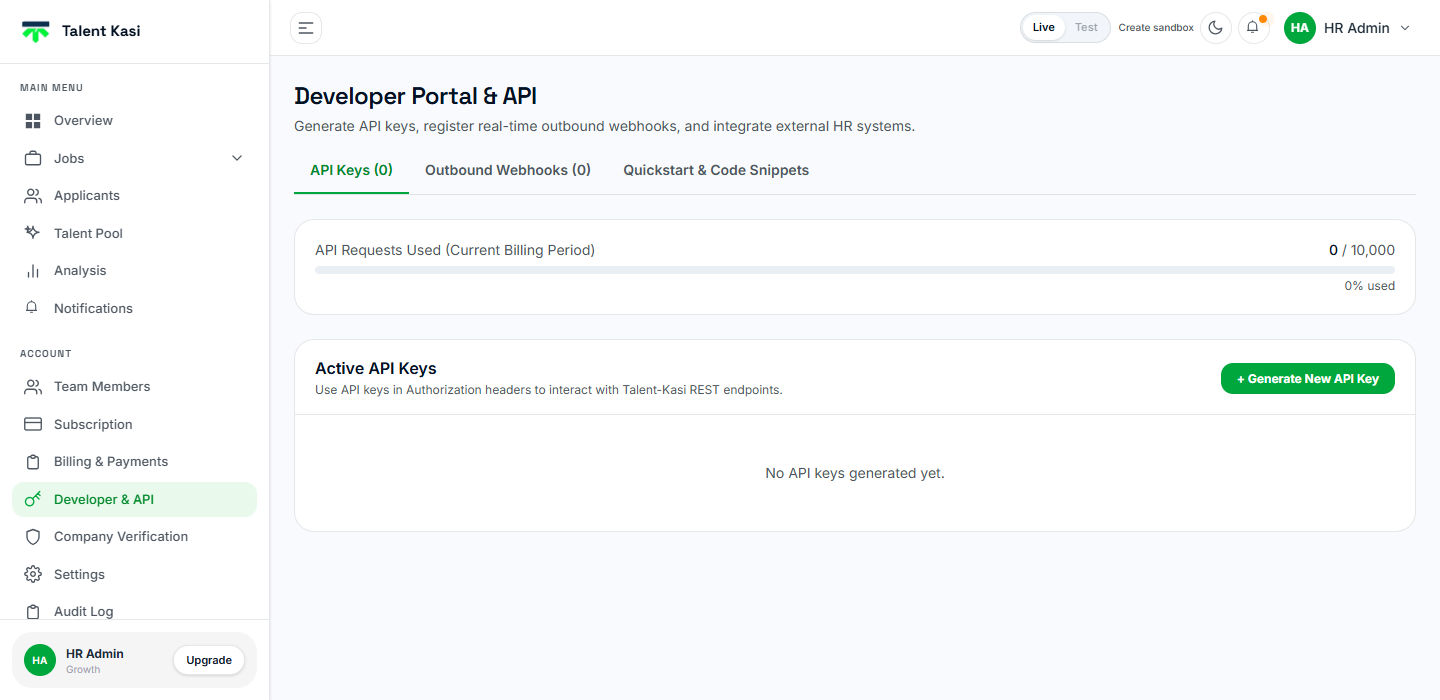
Task: Click the Active API Keys heading
Action: click(x=376, y=369)
